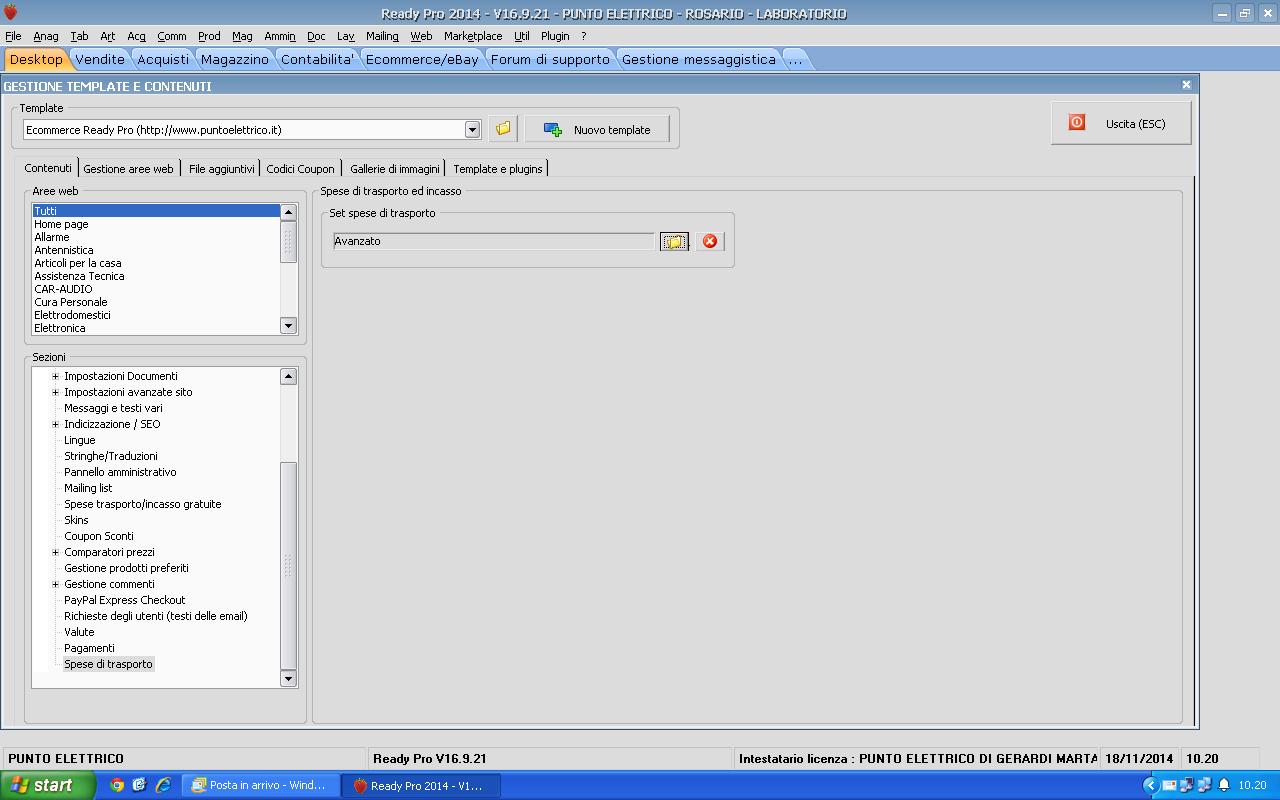The width and height of the screenshot is (1280, 800).
Task: Switch to the Template e plugins tab
Action: [x=498, y=169]
